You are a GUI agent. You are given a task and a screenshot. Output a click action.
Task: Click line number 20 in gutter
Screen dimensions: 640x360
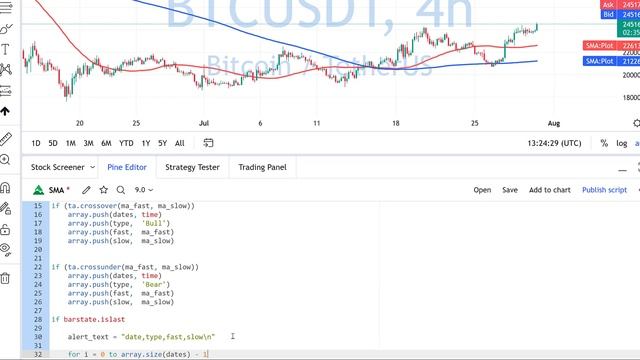coord(38,249)
